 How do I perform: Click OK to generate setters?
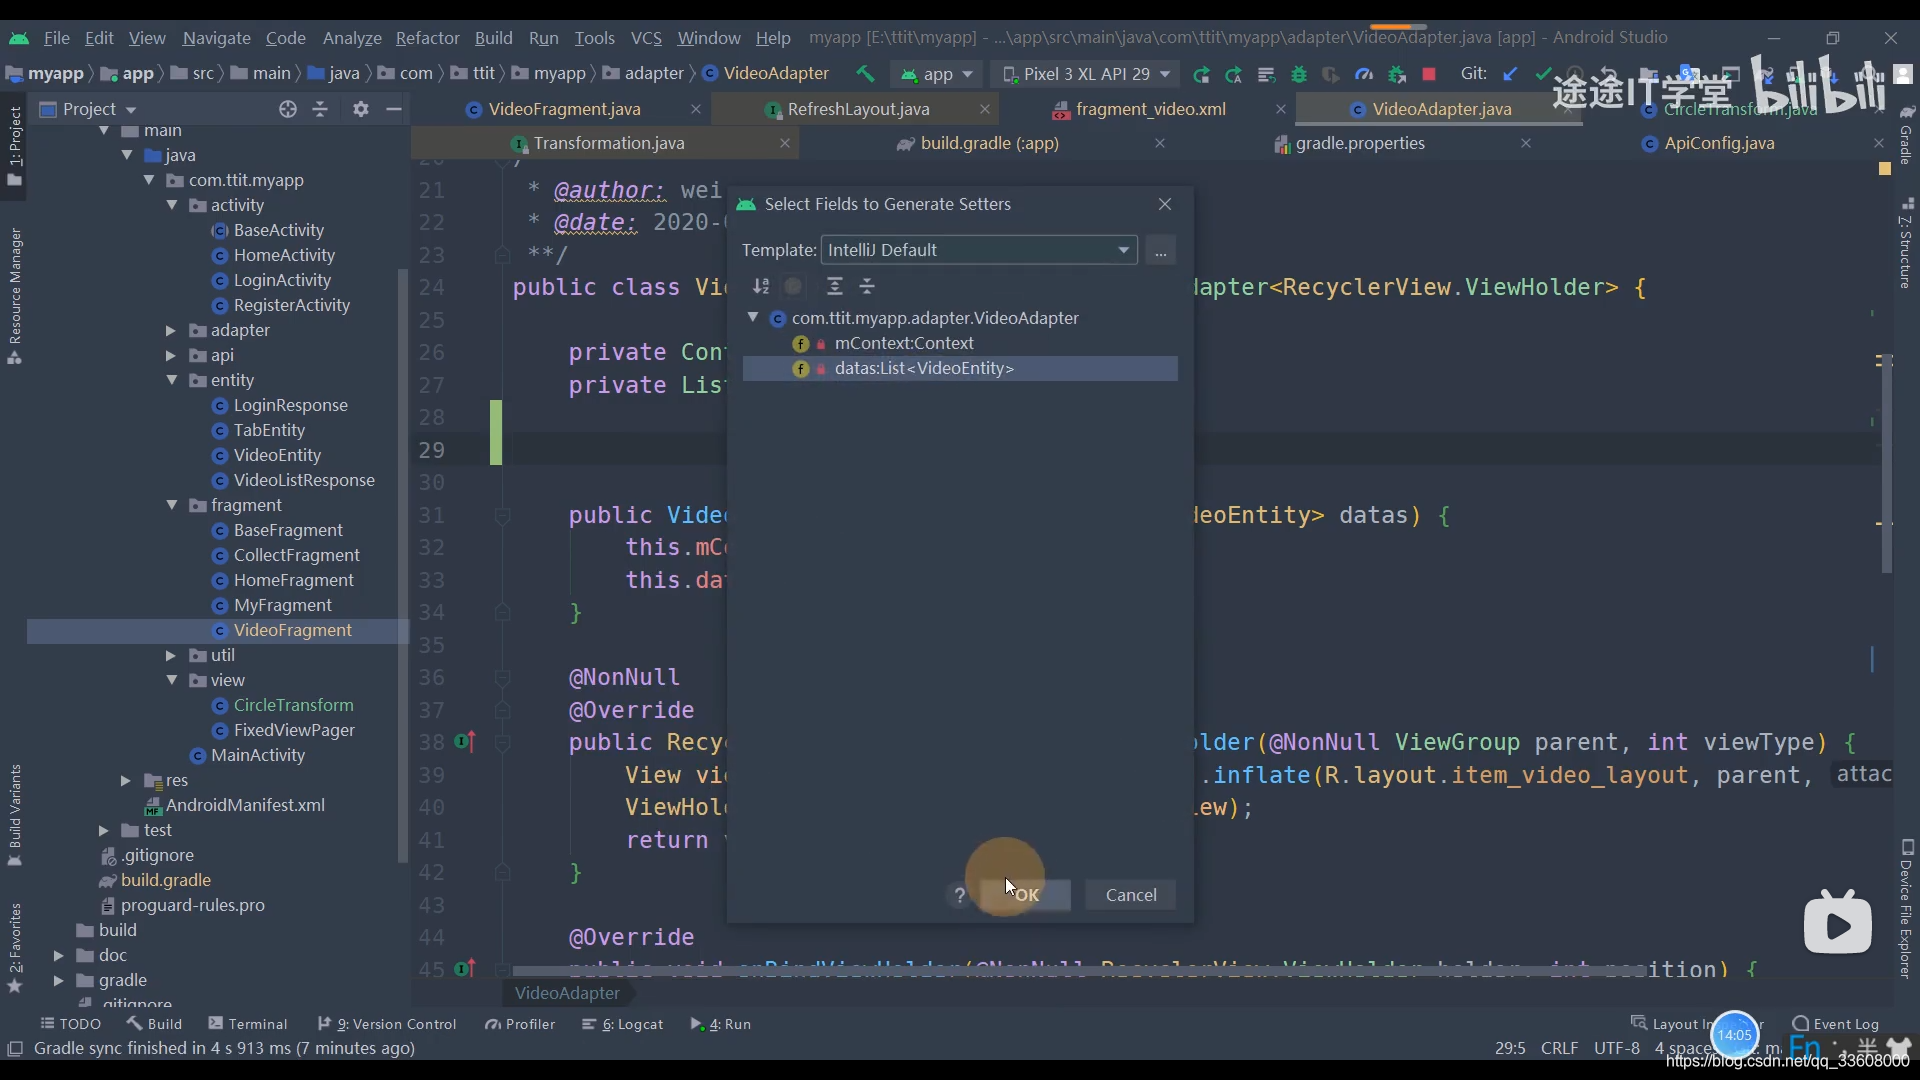click(1026, 895)
